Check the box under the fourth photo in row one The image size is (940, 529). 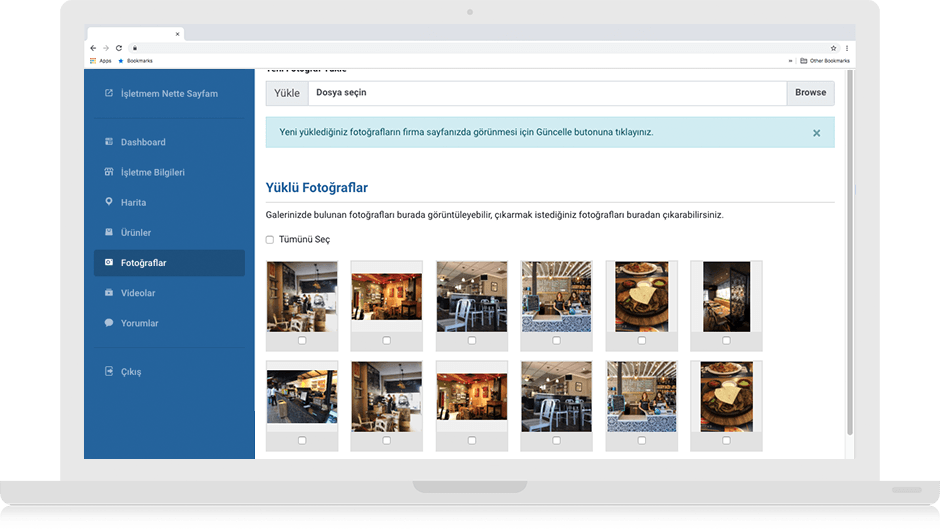point(556,340)
